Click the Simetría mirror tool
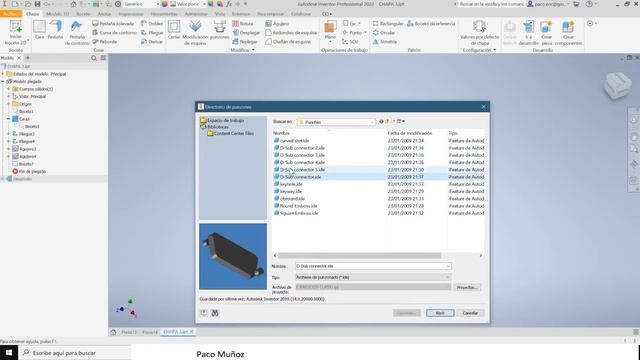 pos(384,42)
